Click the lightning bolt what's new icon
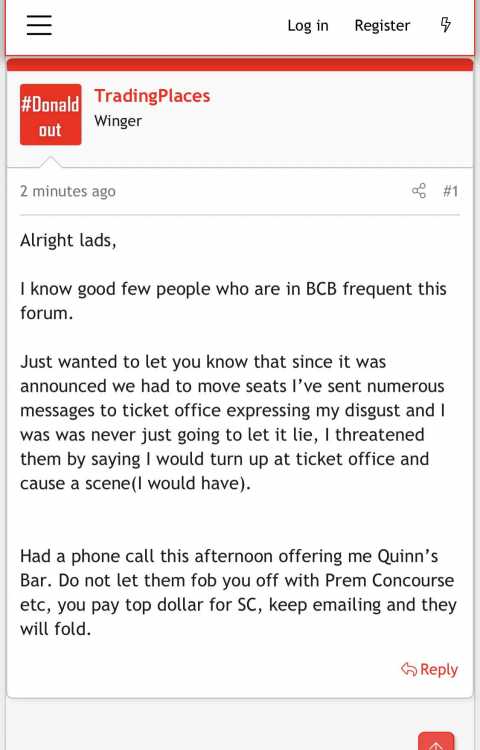Viewport: 480px width, 750px height. [445, 24]
